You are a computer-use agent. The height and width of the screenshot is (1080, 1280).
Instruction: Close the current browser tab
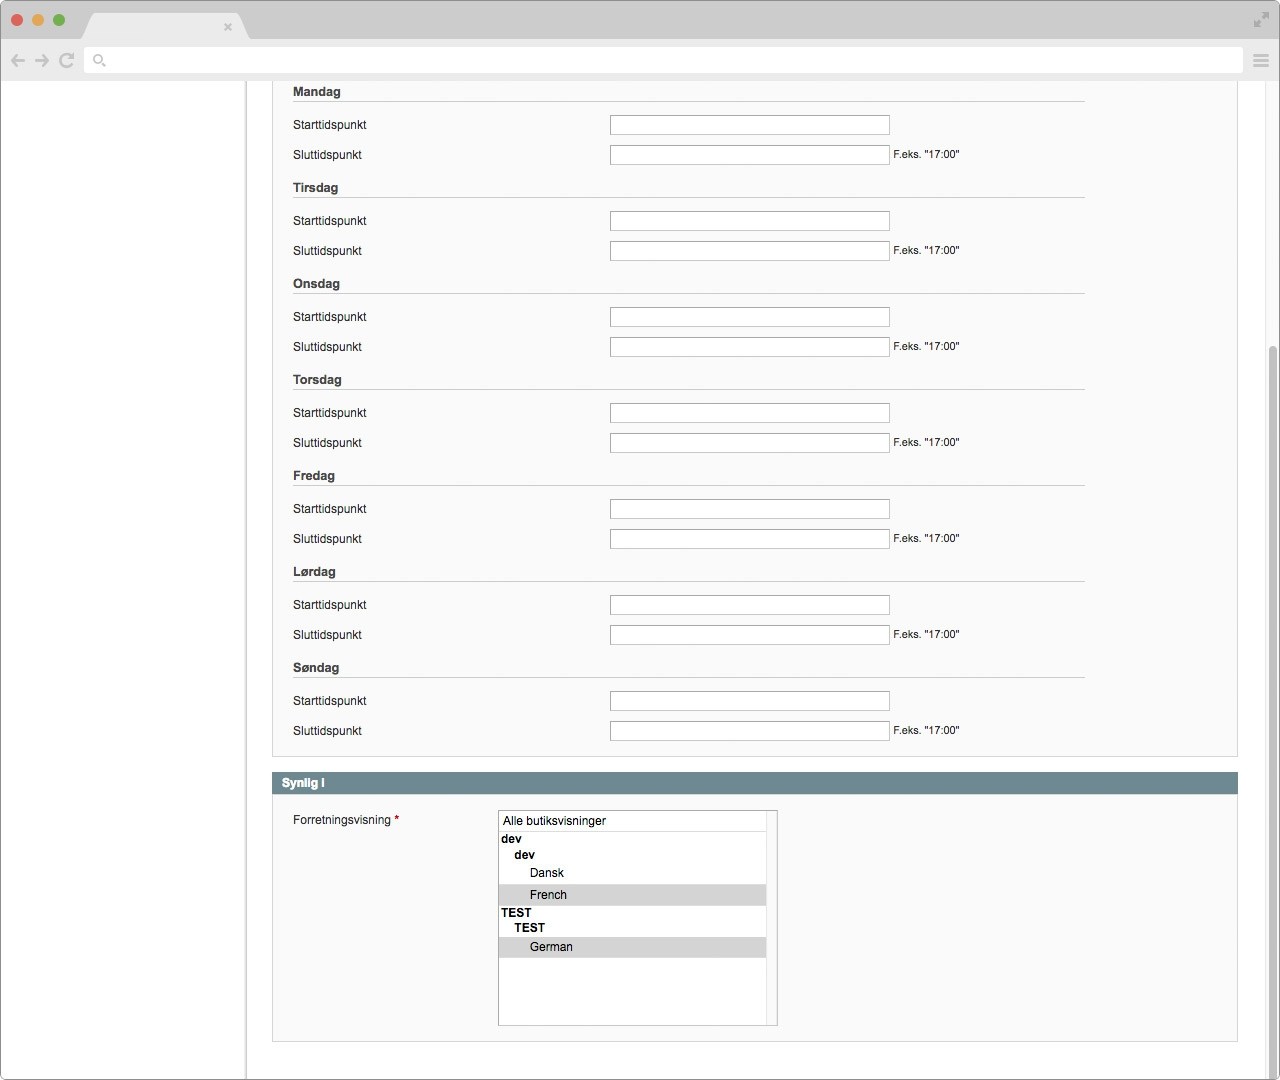click(x=228, y=27)
